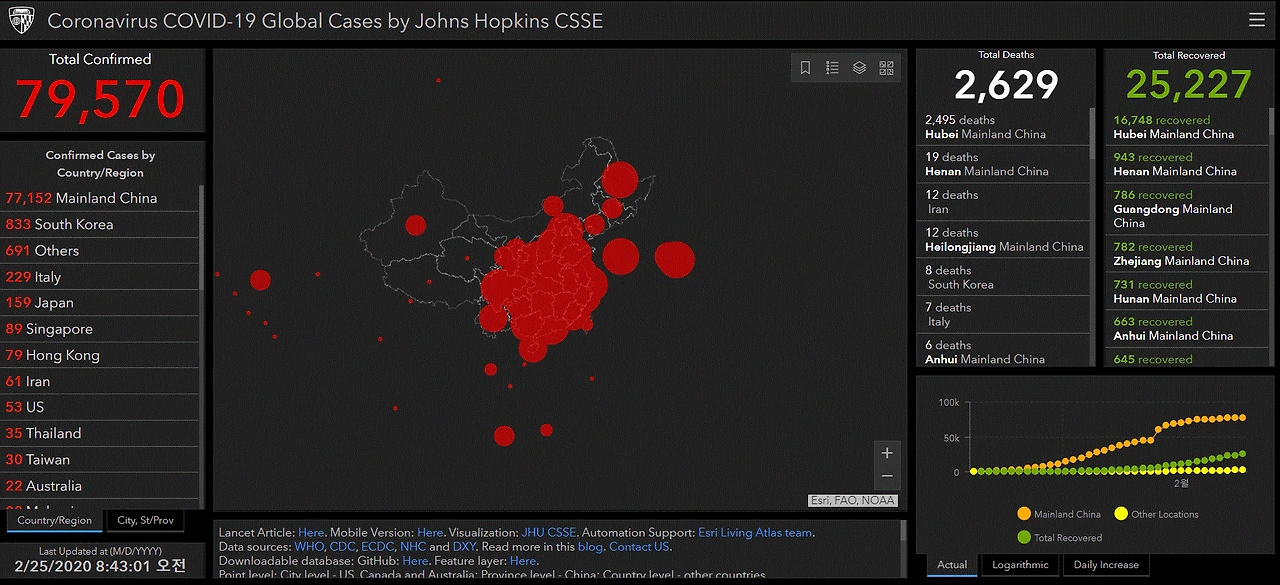Open the hamburger menu at top right
The image size is (1280, 585).
tap(1256, 20)
